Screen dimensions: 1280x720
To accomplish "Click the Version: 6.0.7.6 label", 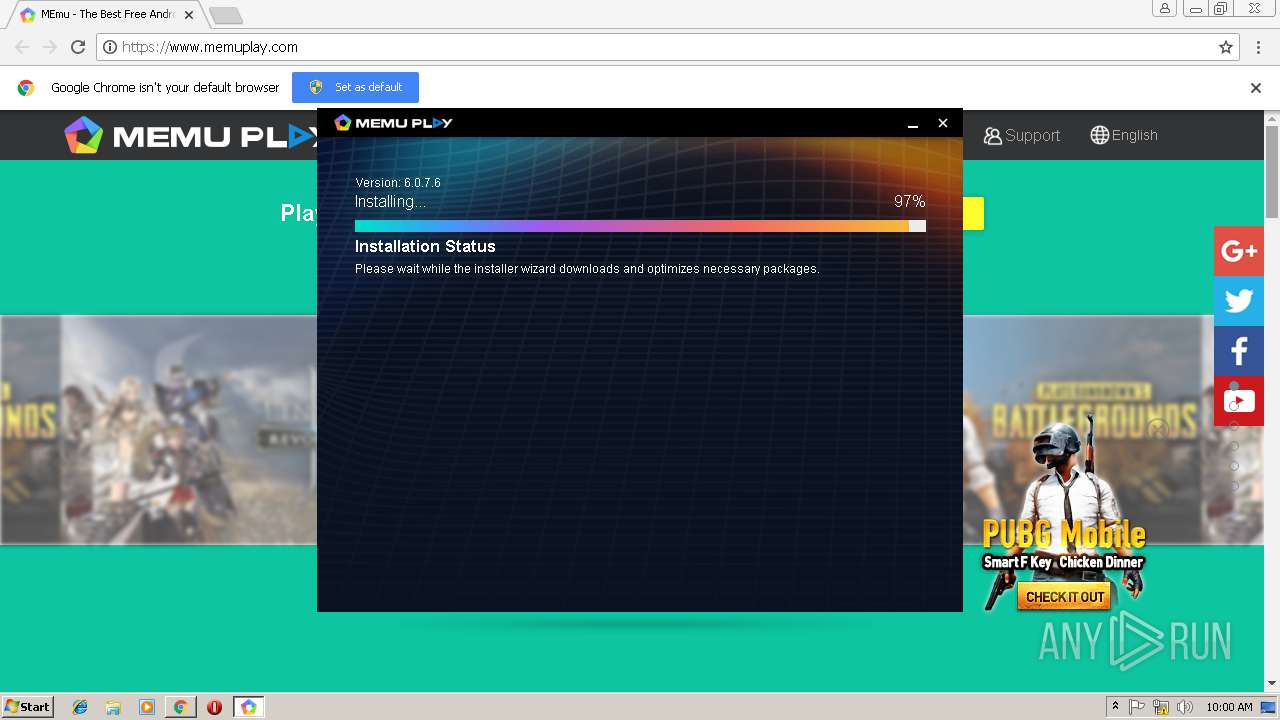I will tap(398, 183).
